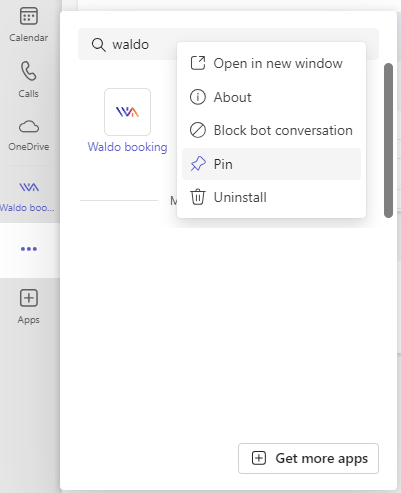Click the trash icon beside Uninstall

198,197
